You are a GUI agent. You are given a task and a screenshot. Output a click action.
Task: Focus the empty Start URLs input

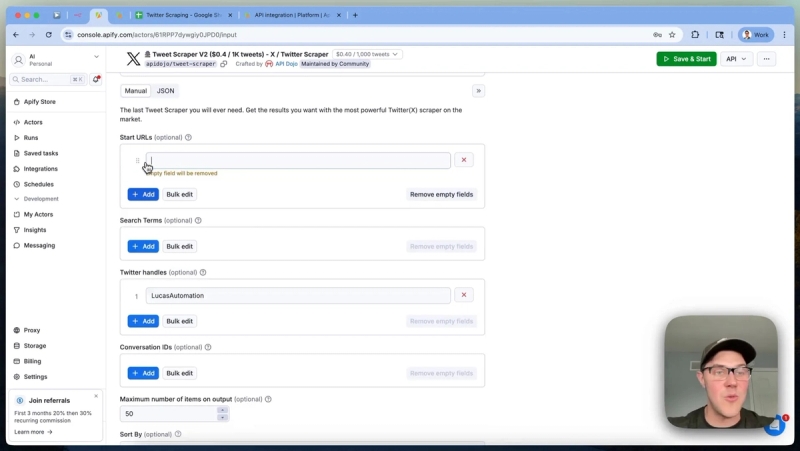(298, 160)
